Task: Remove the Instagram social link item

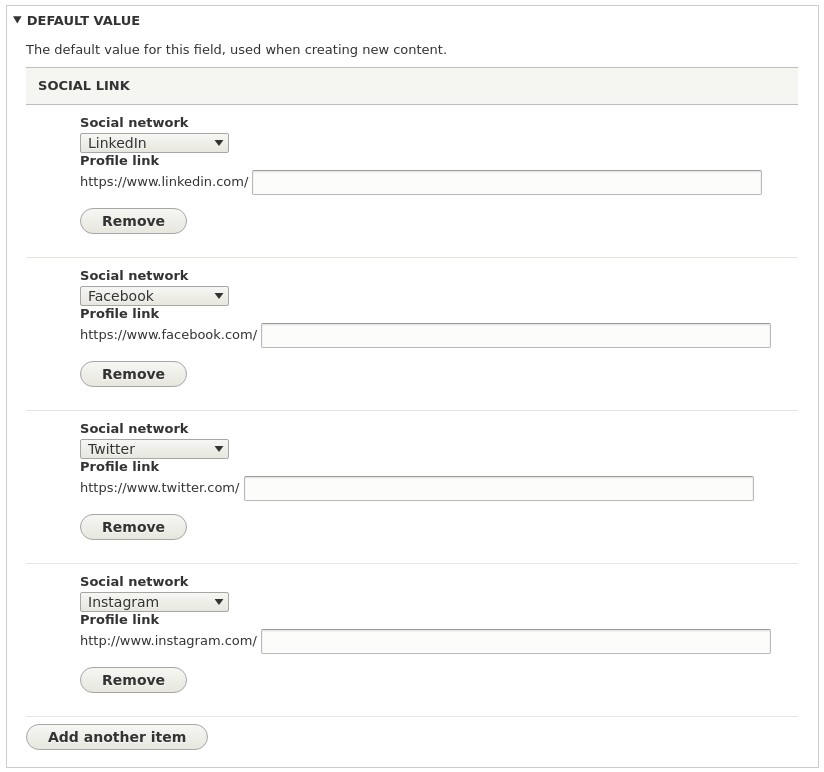Action: tap(133, 680)
